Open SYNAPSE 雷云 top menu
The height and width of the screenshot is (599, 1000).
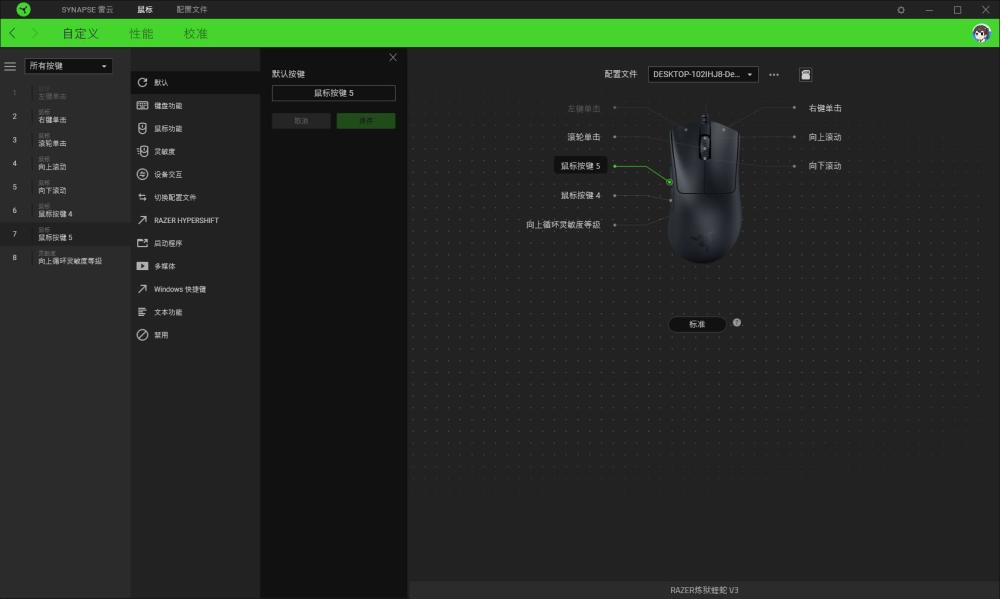pyautogui.click(x=87, y=10)
